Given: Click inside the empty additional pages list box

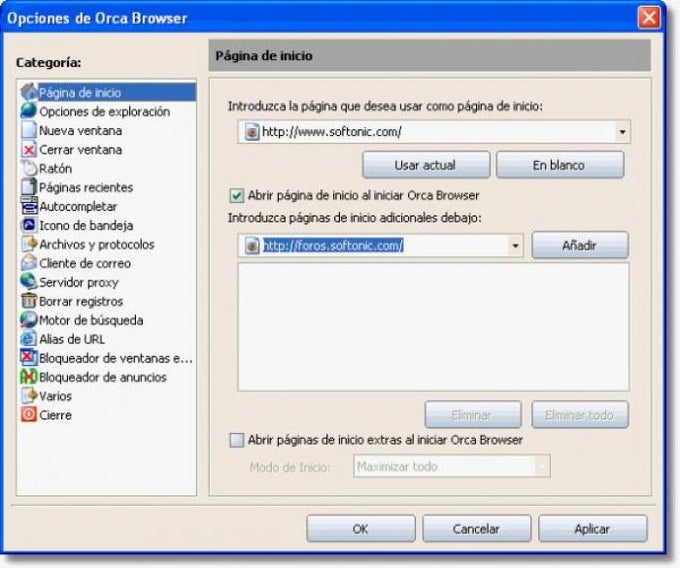Looking at the screenshot, I should pyautogui.click(x=433, y=326).
